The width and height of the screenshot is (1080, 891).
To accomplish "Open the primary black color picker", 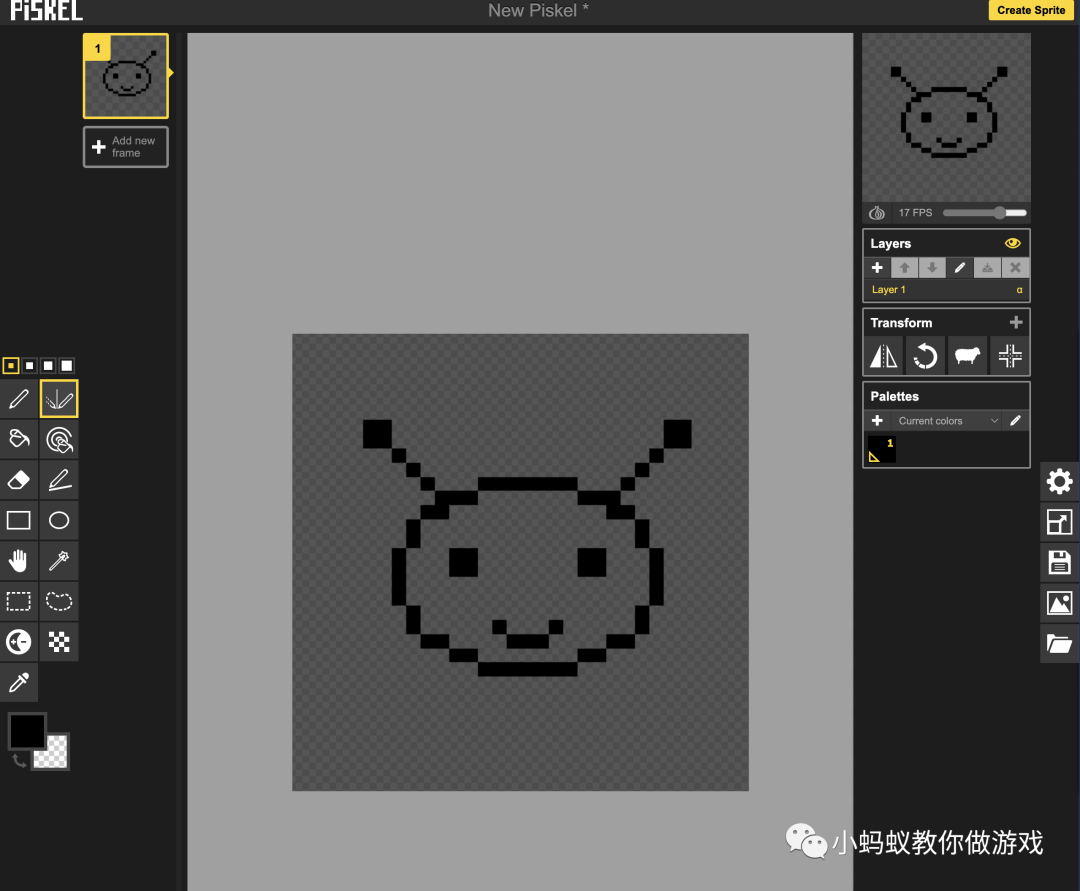I will tap(26, 730).
